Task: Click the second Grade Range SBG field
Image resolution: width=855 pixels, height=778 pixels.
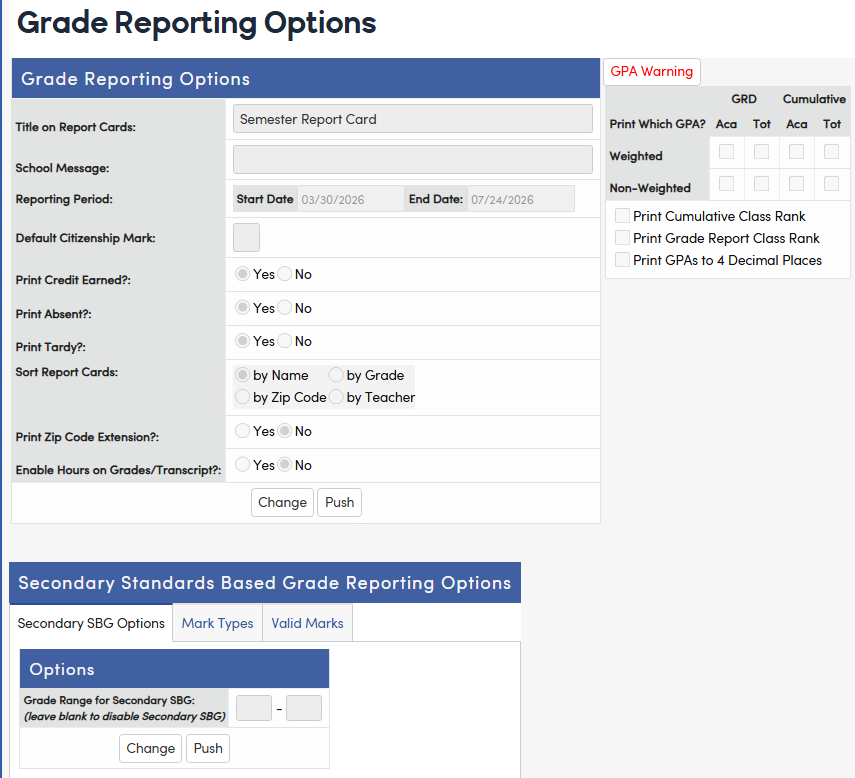Action: [x=304, y=708]
